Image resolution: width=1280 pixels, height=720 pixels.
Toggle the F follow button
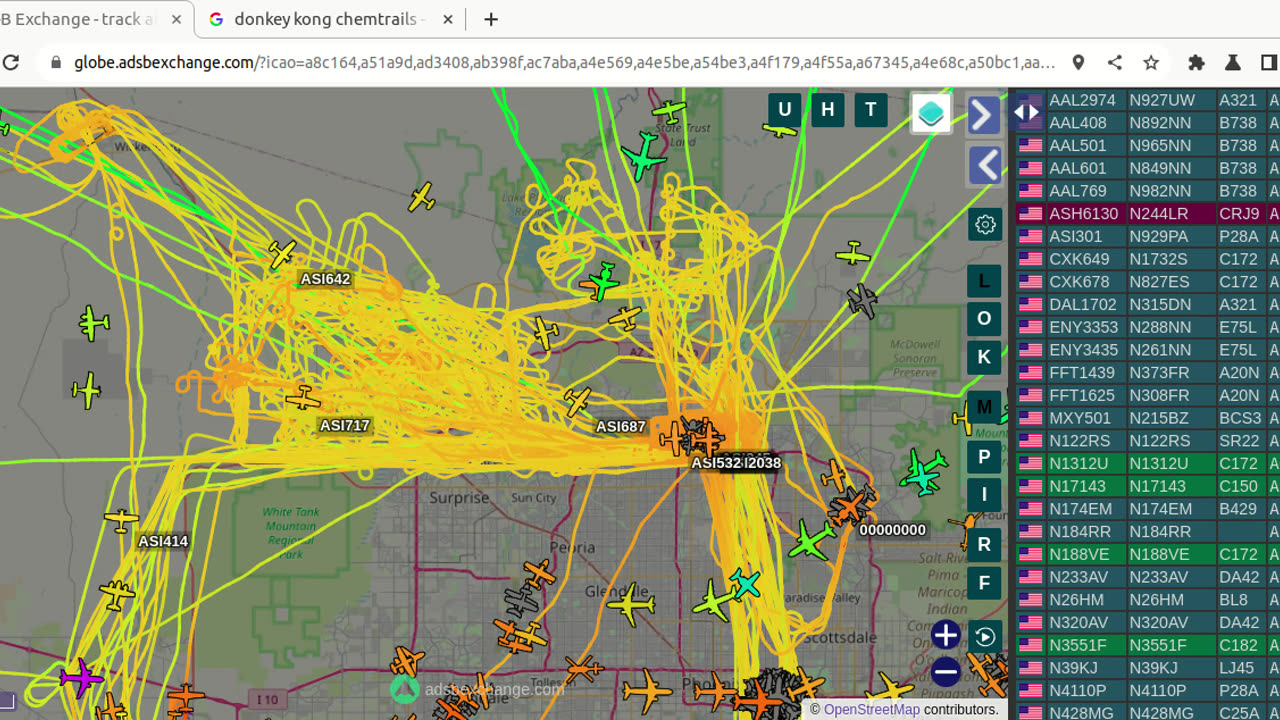pos(984,583)
